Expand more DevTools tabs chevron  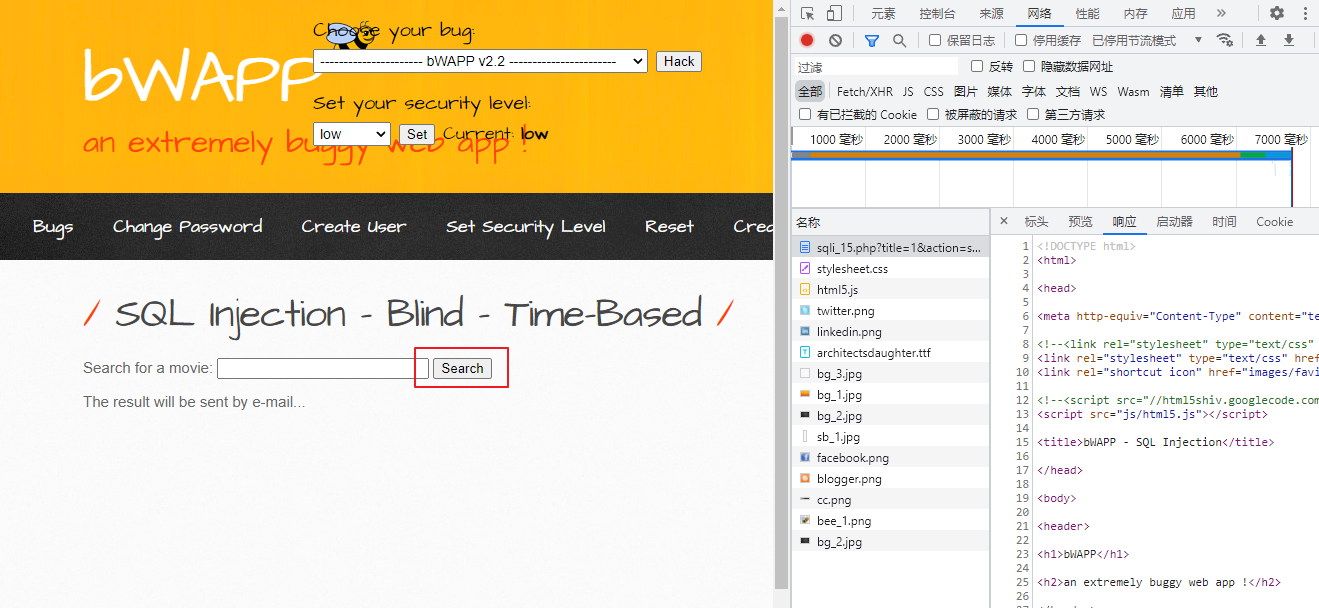pos(1221,13)
